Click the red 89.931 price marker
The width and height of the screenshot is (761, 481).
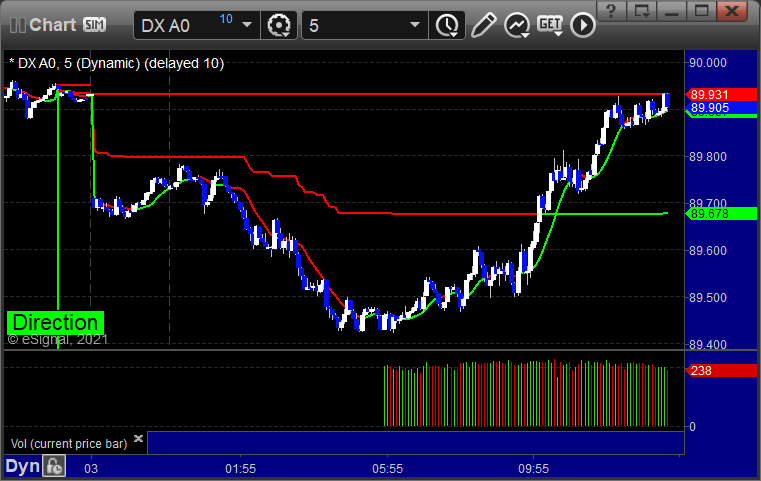tap(721, 94)
